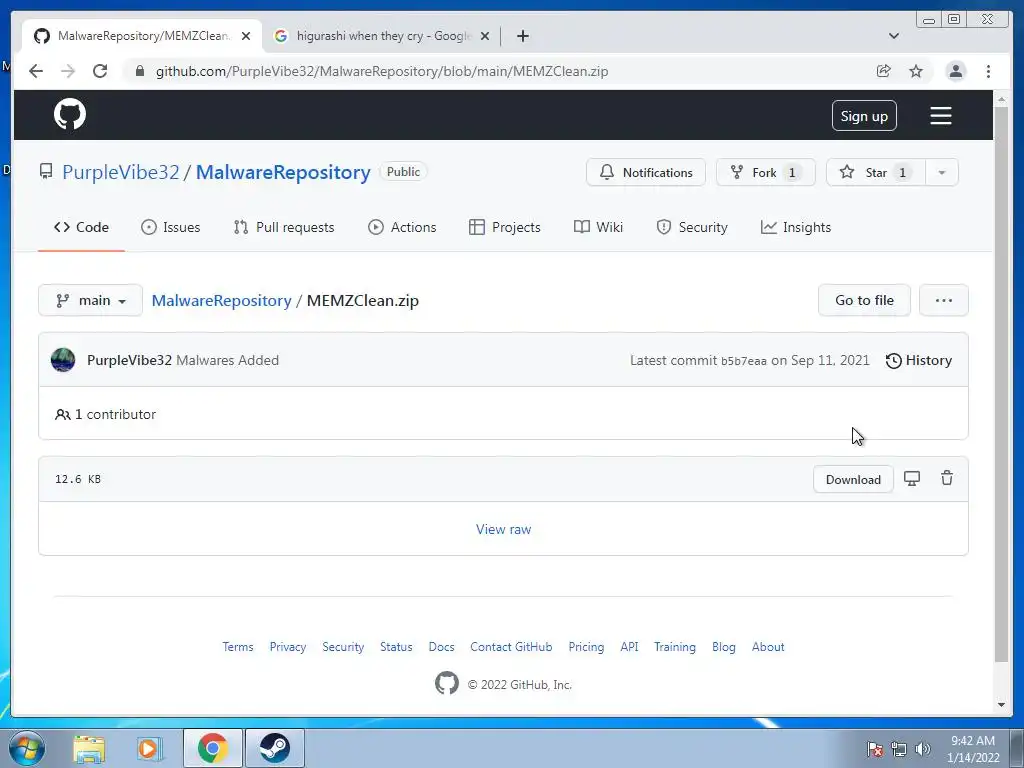Screen dimensions: 1024x768
Task: Close the MalwareRepository tab
Action: pos(246,36)
